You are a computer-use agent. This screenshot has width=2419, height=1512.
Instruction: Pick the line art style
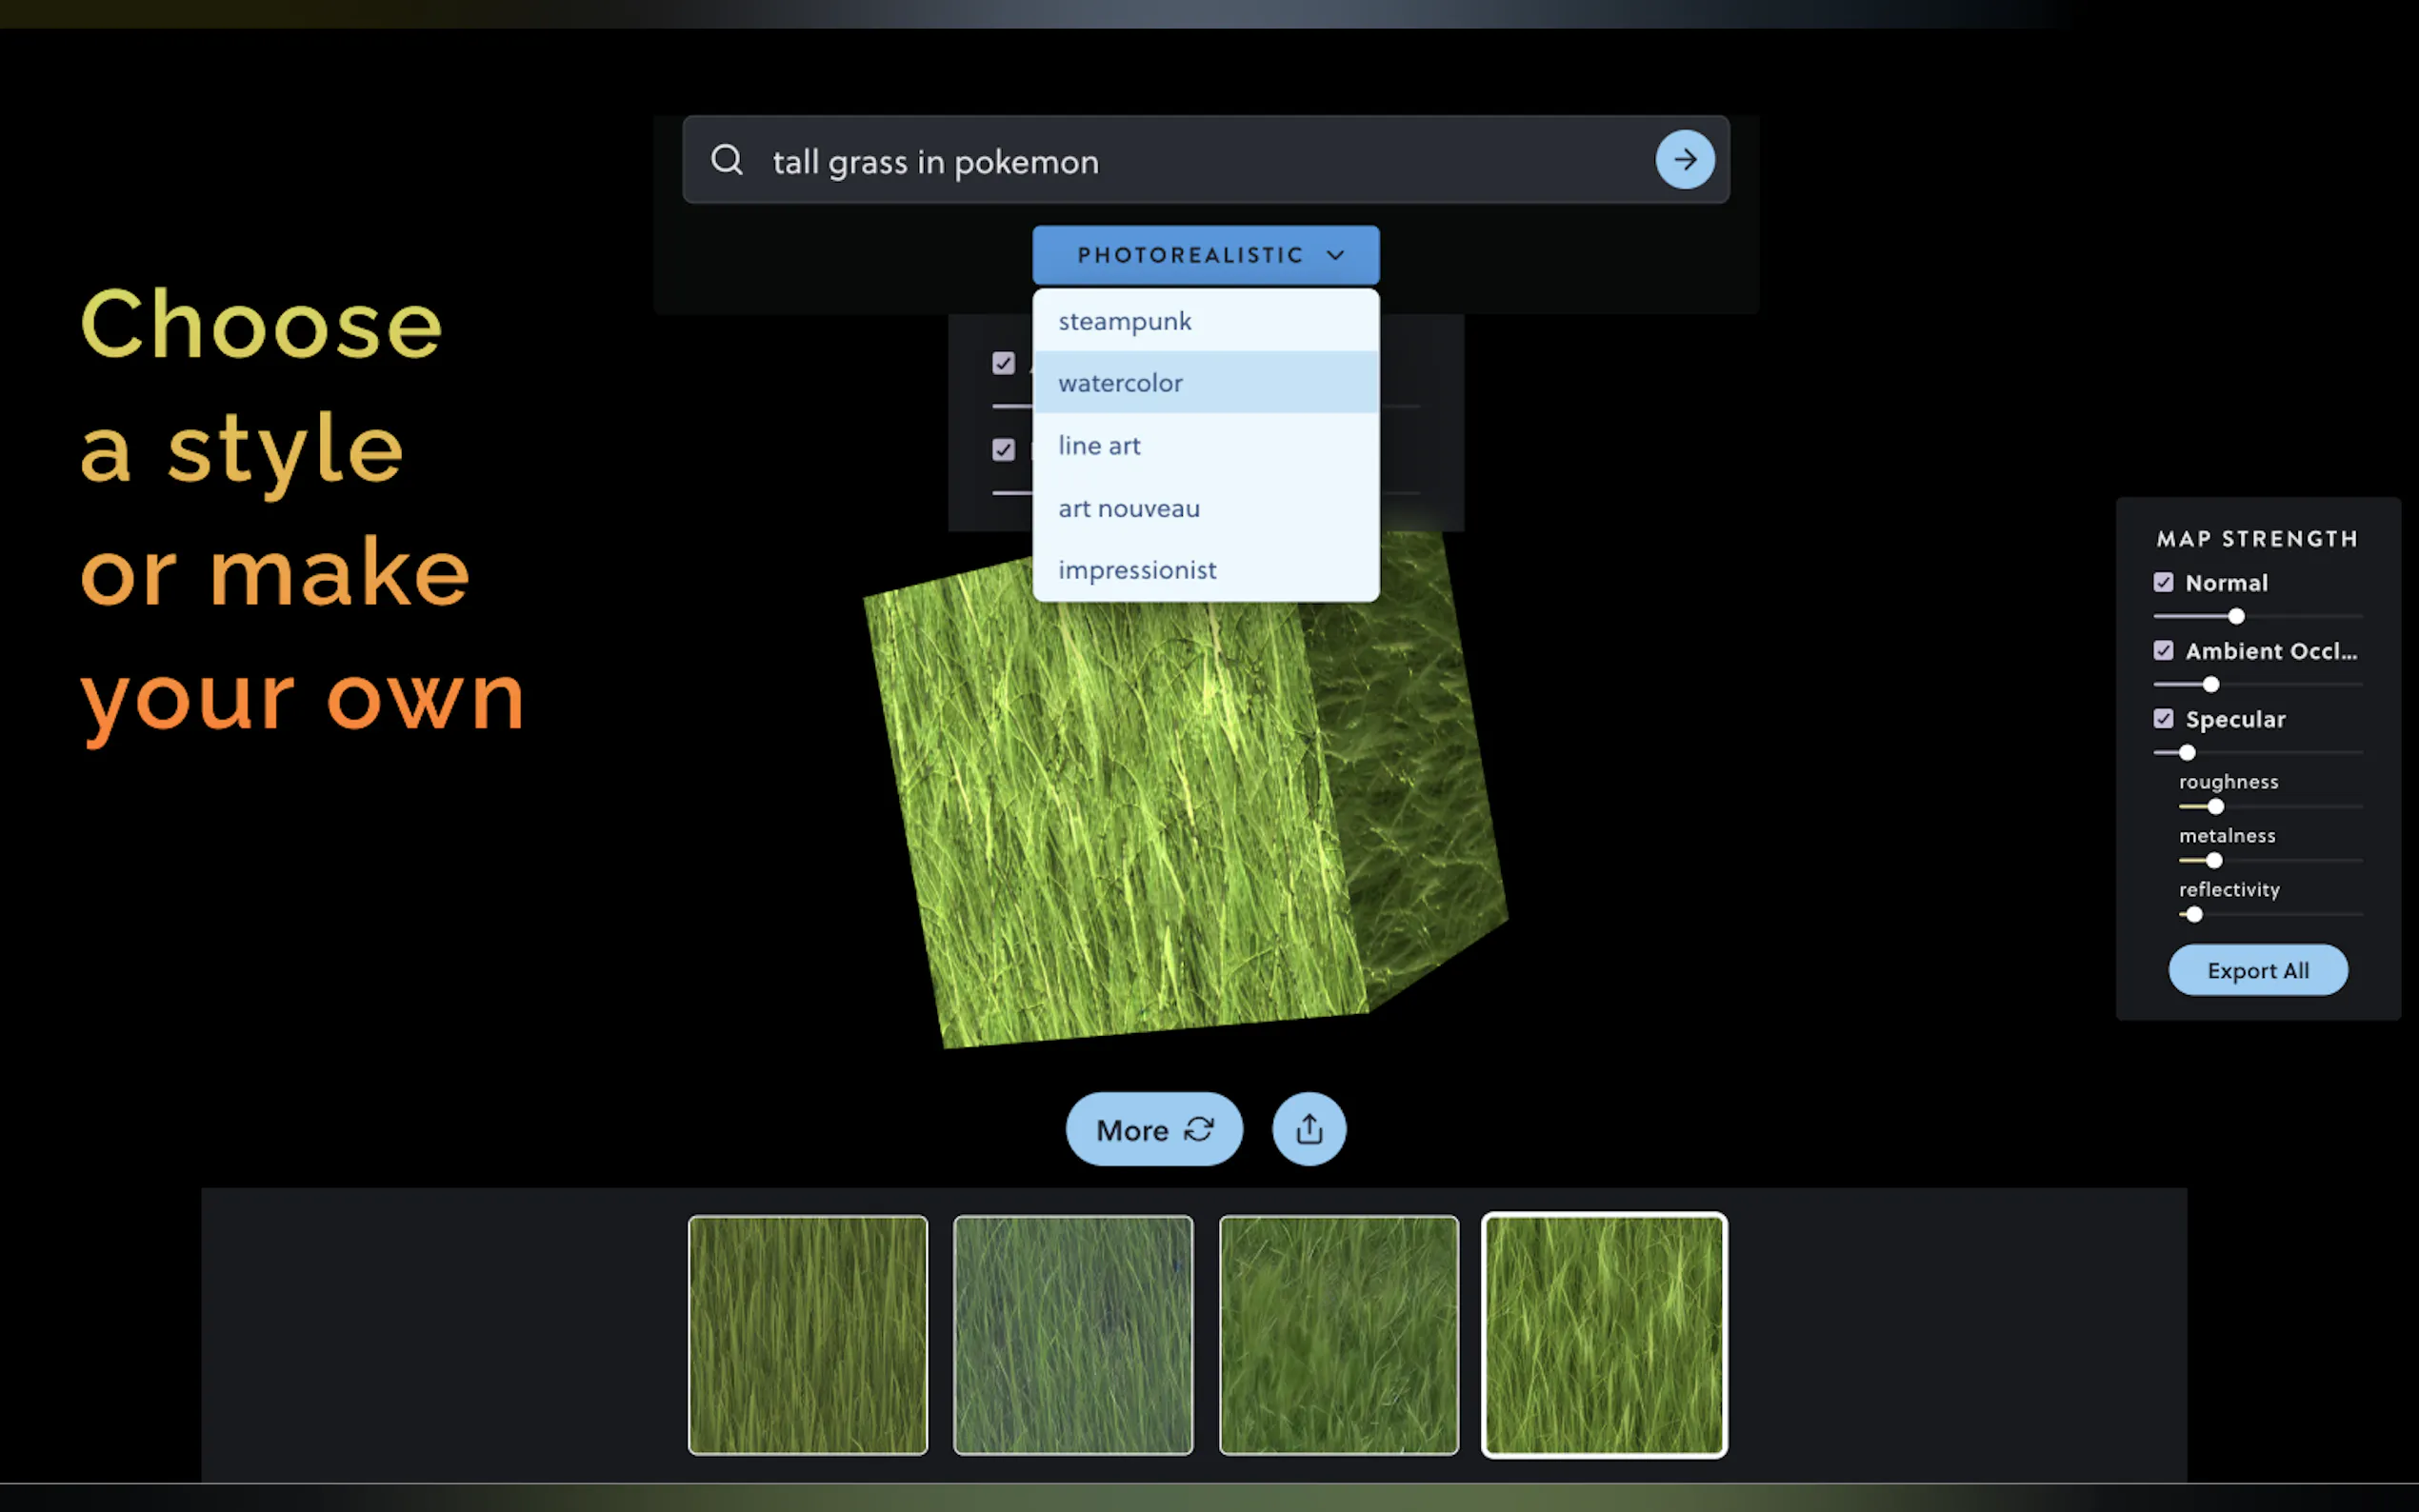1099,446
